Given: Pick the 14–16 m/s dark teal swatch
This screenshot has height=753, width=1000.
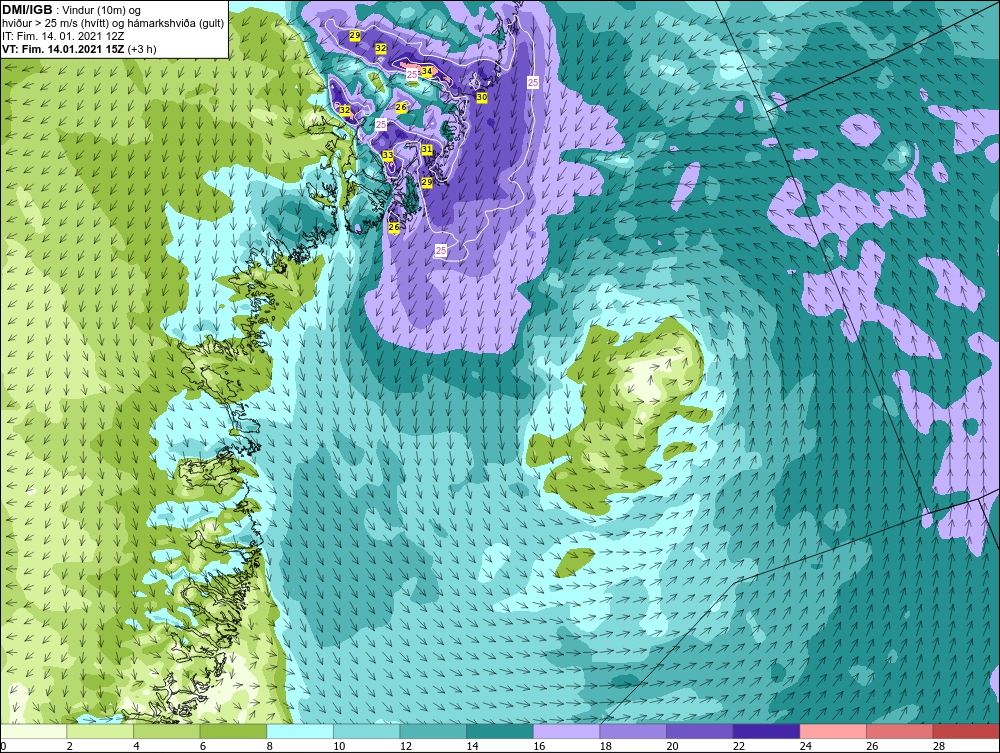Looking at the screenshot, I should 499,731.
